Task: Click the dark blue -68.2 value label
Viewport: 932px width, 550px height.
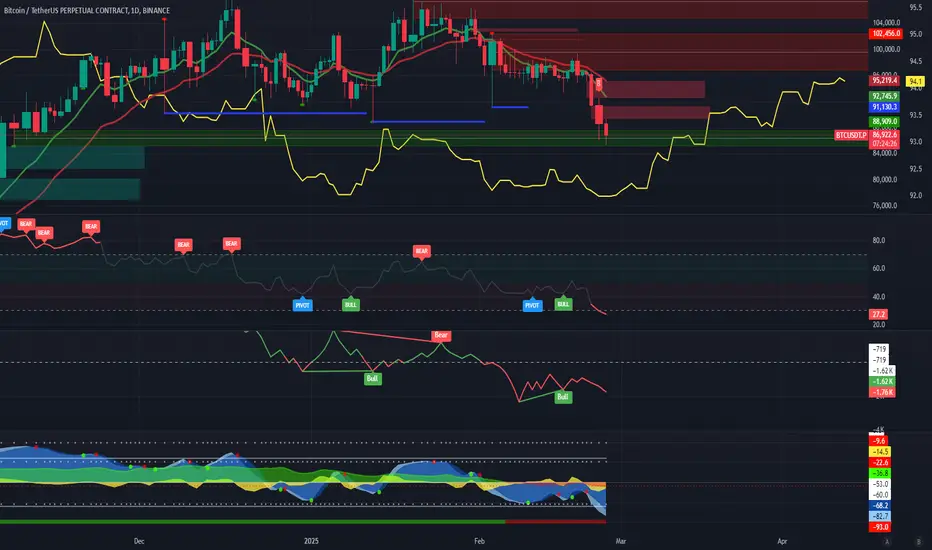Action: [x=880, y=505]
